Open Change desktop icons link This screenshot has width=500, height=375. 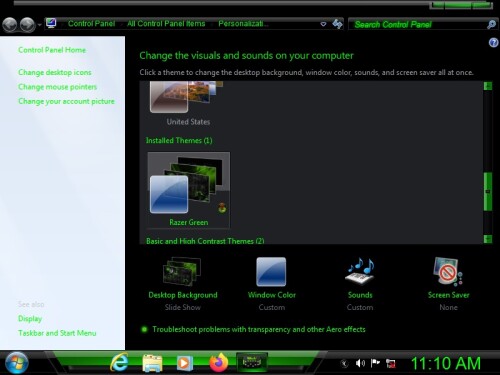(x=55, y=72)
